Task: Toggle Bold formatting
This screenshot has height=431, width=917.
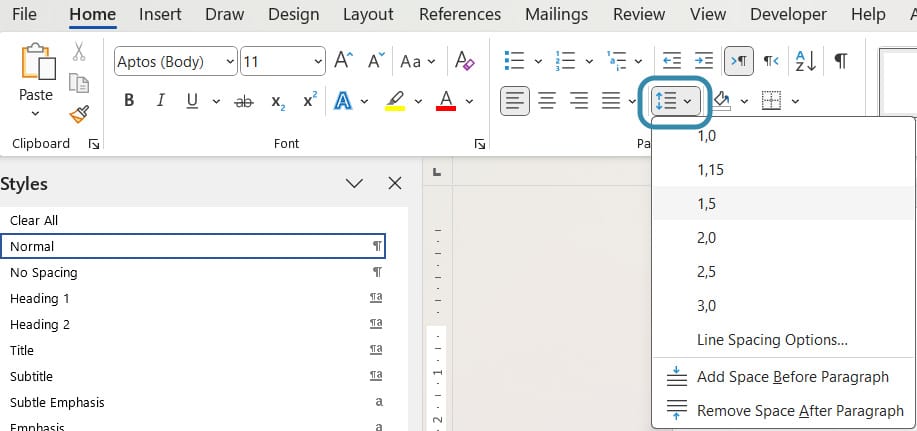Action: click(129, 101)
